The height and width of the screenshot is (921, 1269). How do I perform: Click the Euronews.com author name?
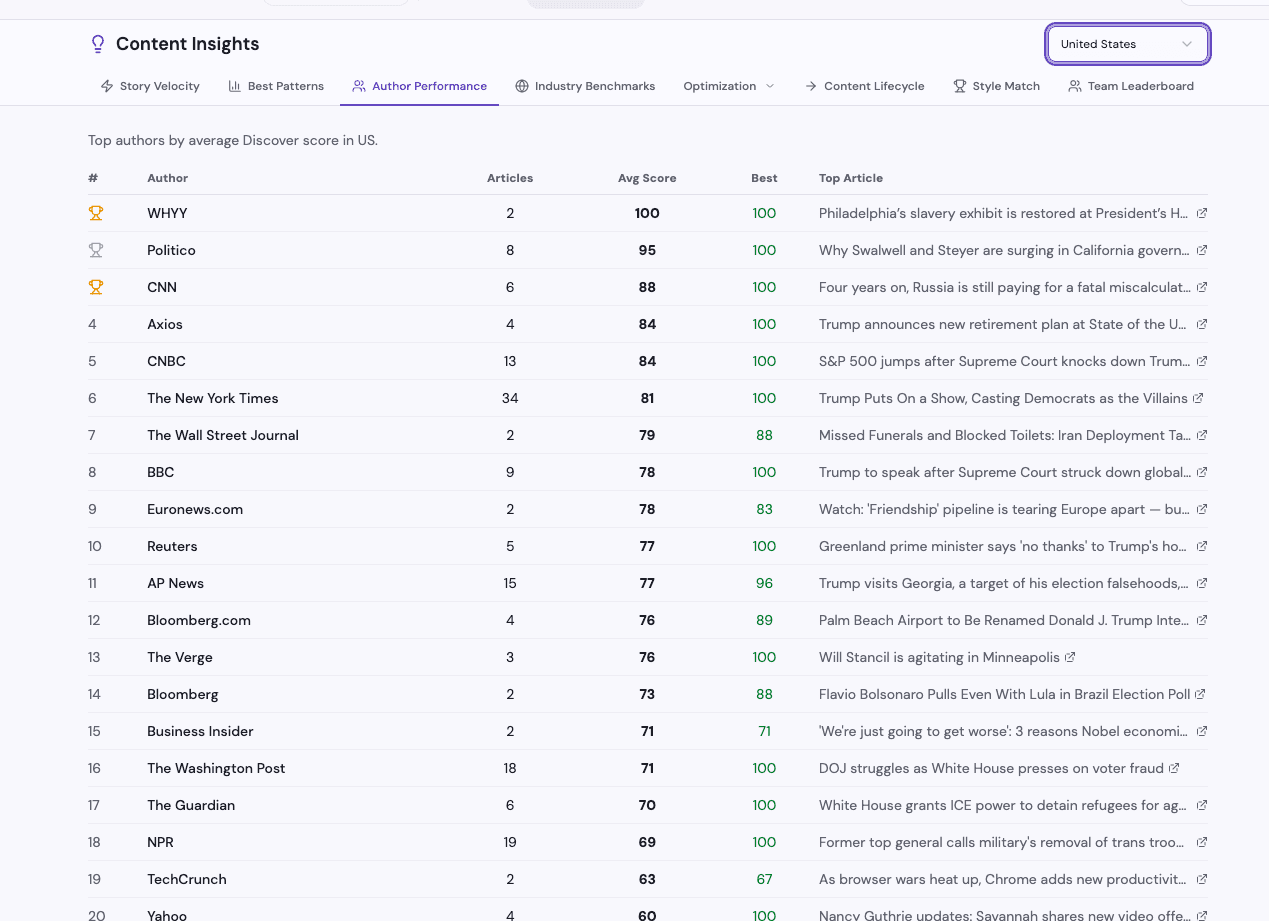(x=195, y=509)
